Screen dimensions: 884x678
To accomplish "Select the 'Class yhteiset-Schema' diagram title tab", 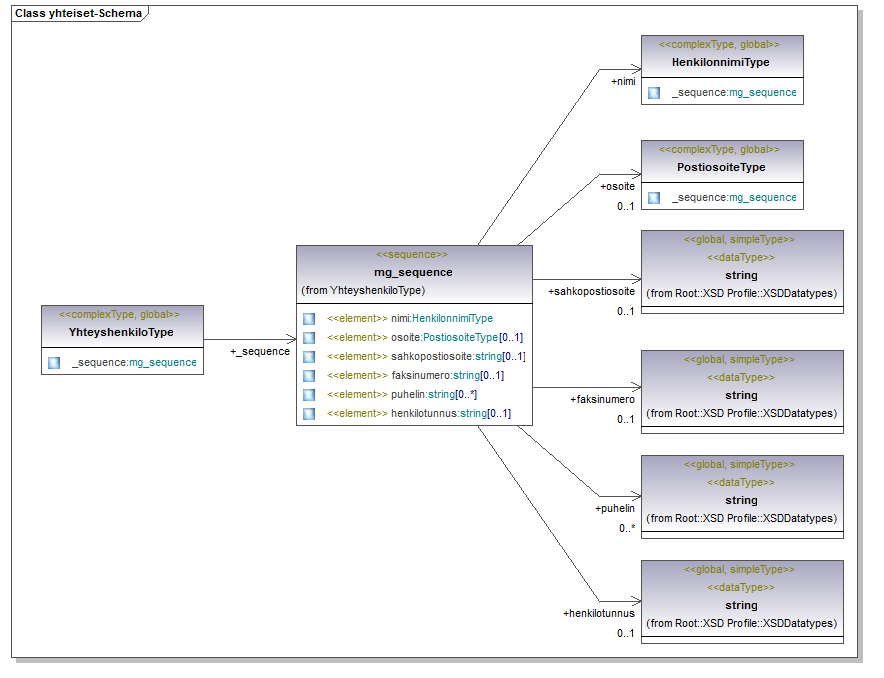I will point(78,14).
